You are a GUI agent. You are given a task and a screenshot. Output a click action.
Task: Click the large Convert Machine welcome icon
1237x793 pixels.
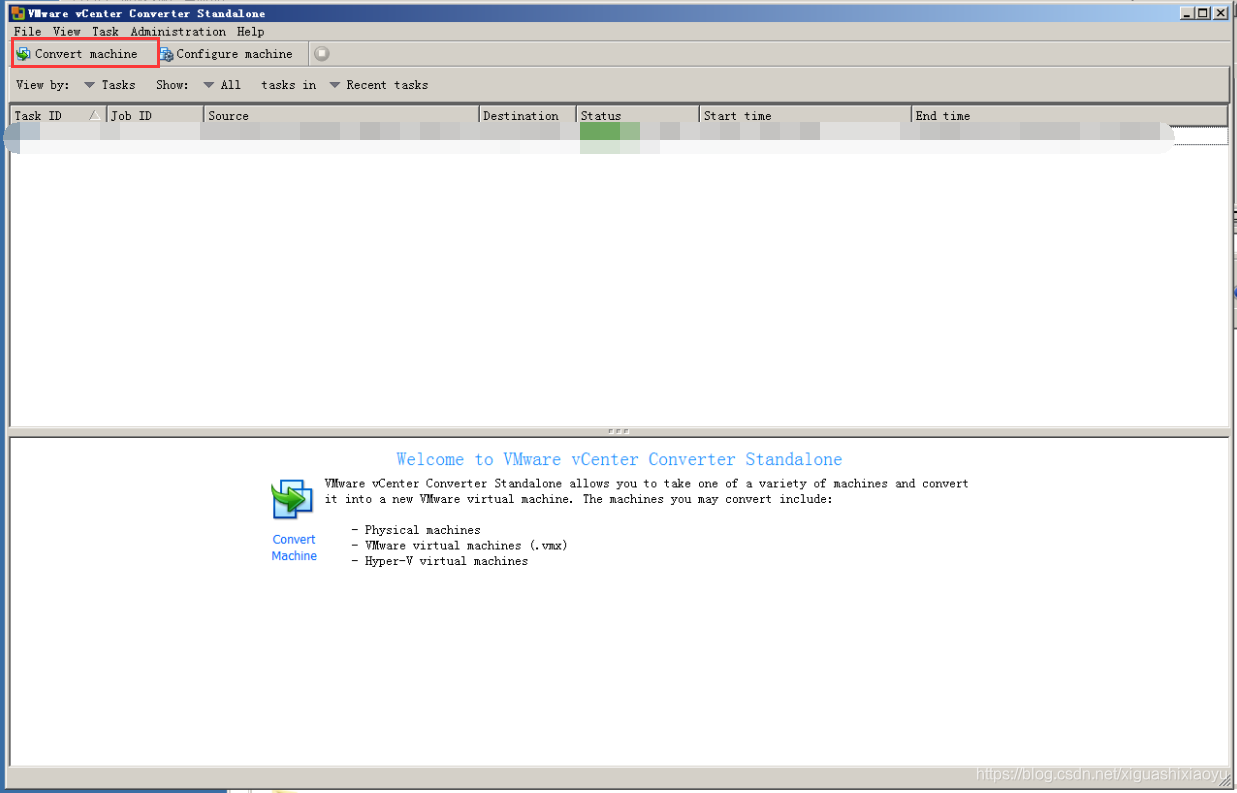click(292, 499)
